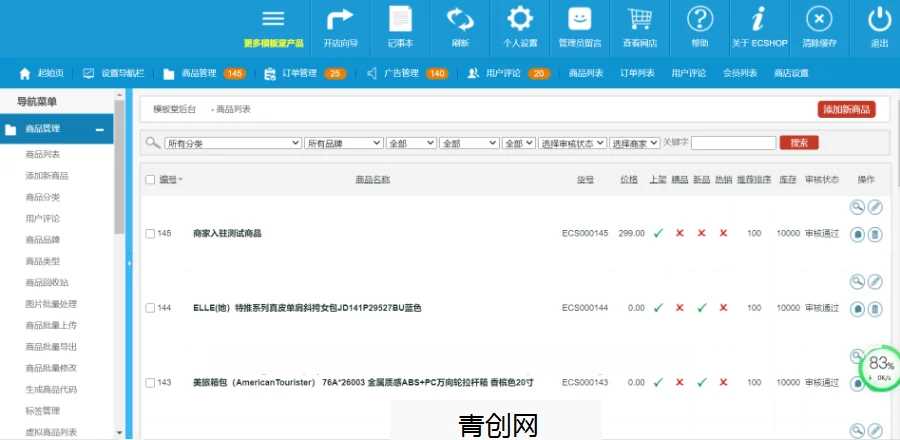Open 会员列表 in the nav bar
900x440 pixels.
tap(740, 73)
